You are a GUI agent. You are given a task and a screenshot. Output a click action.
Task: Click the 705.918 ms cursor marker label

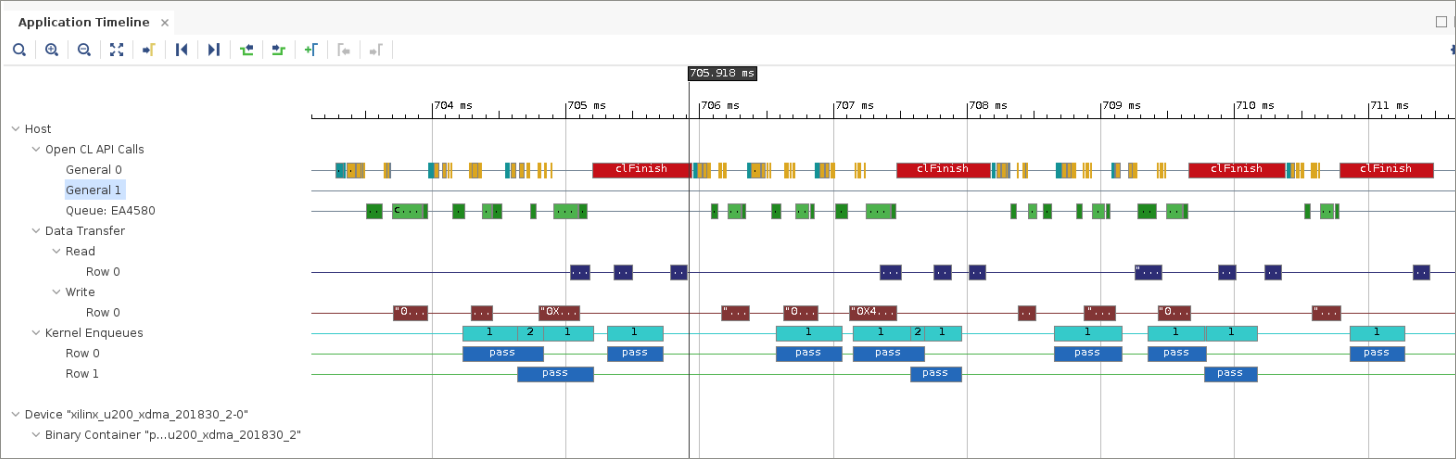click(x=722, y=73)
